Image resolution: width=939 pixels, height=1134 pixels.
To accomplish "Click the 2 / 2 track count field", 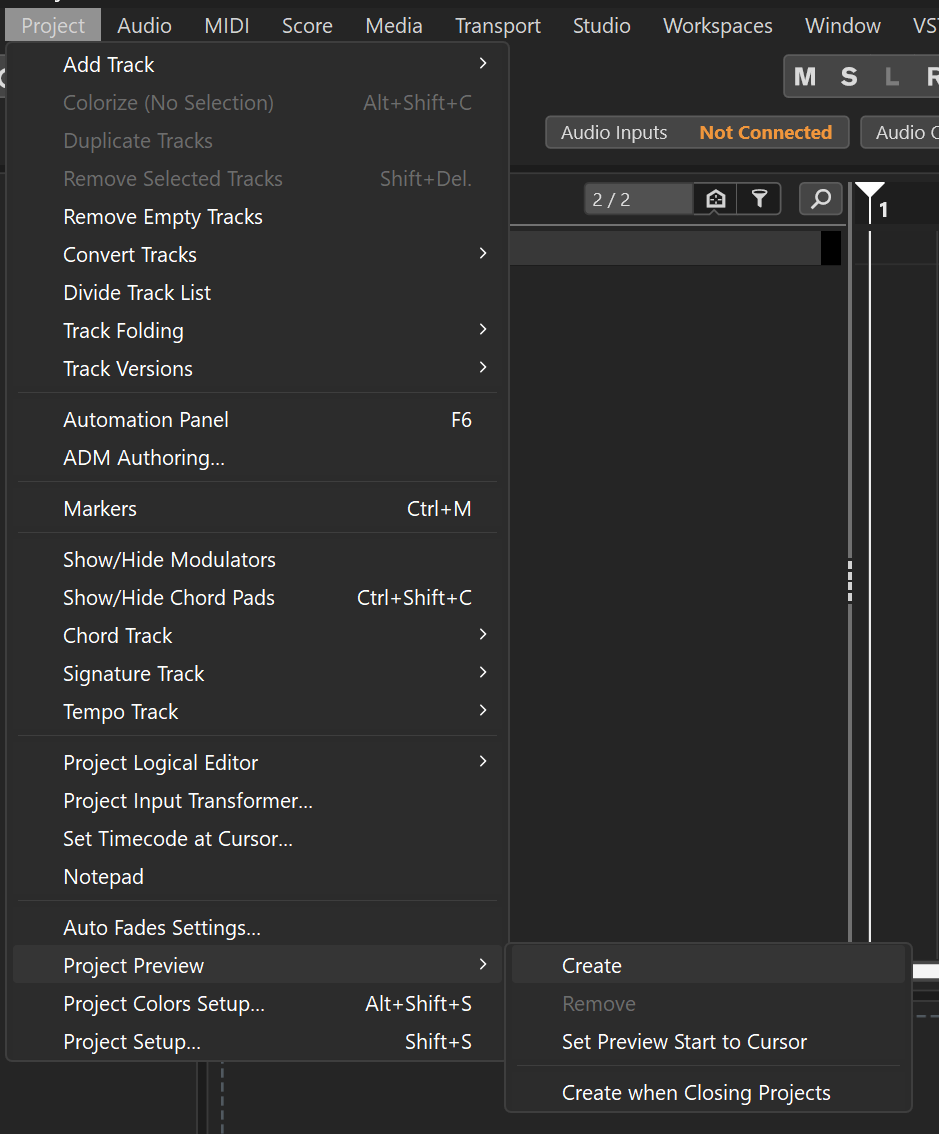I will (x=637, y=199).
